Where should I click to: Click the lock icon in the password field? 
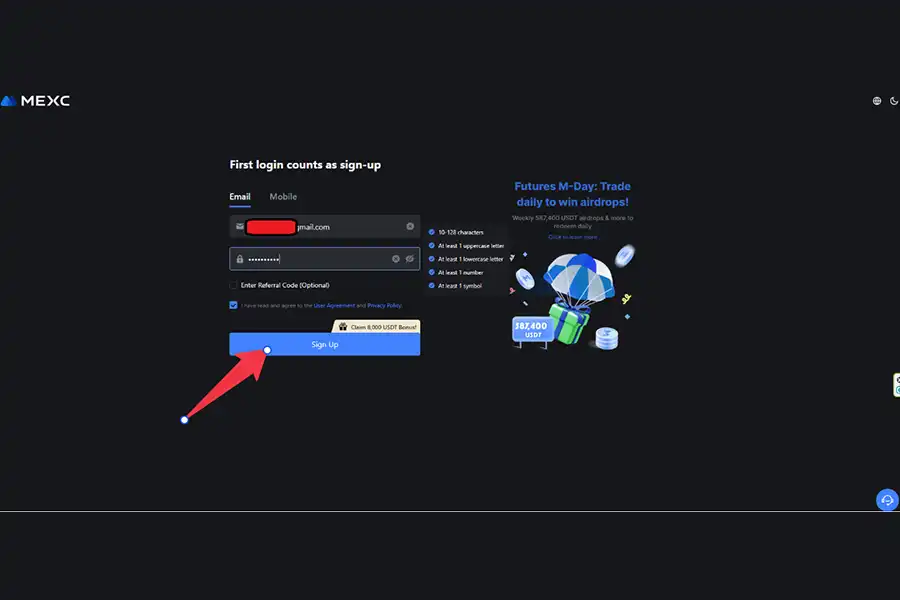240,259
